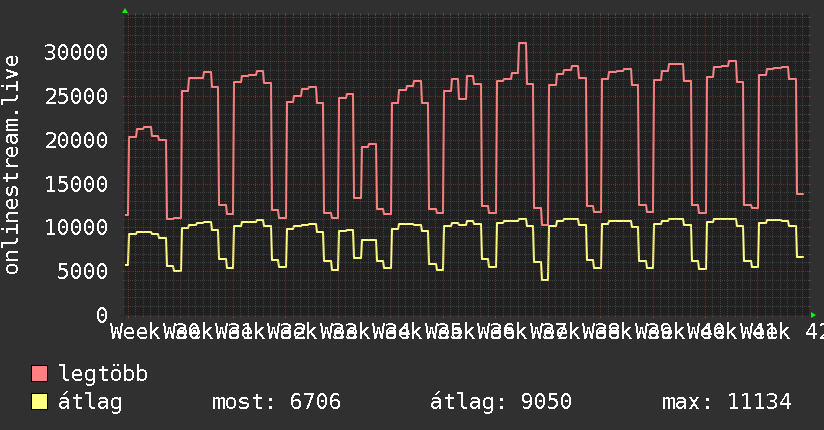Click the 10000 y-axis label

coord(76,228)
